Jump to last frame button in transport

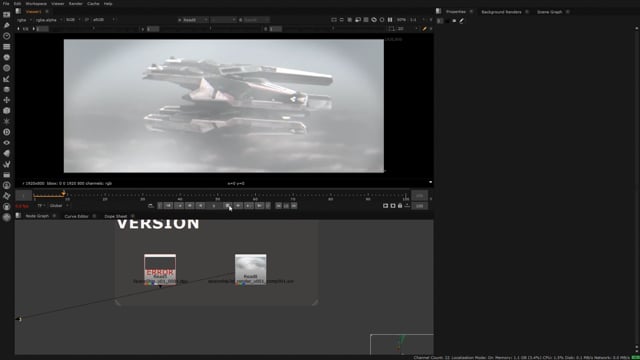(x=260, y=206)
